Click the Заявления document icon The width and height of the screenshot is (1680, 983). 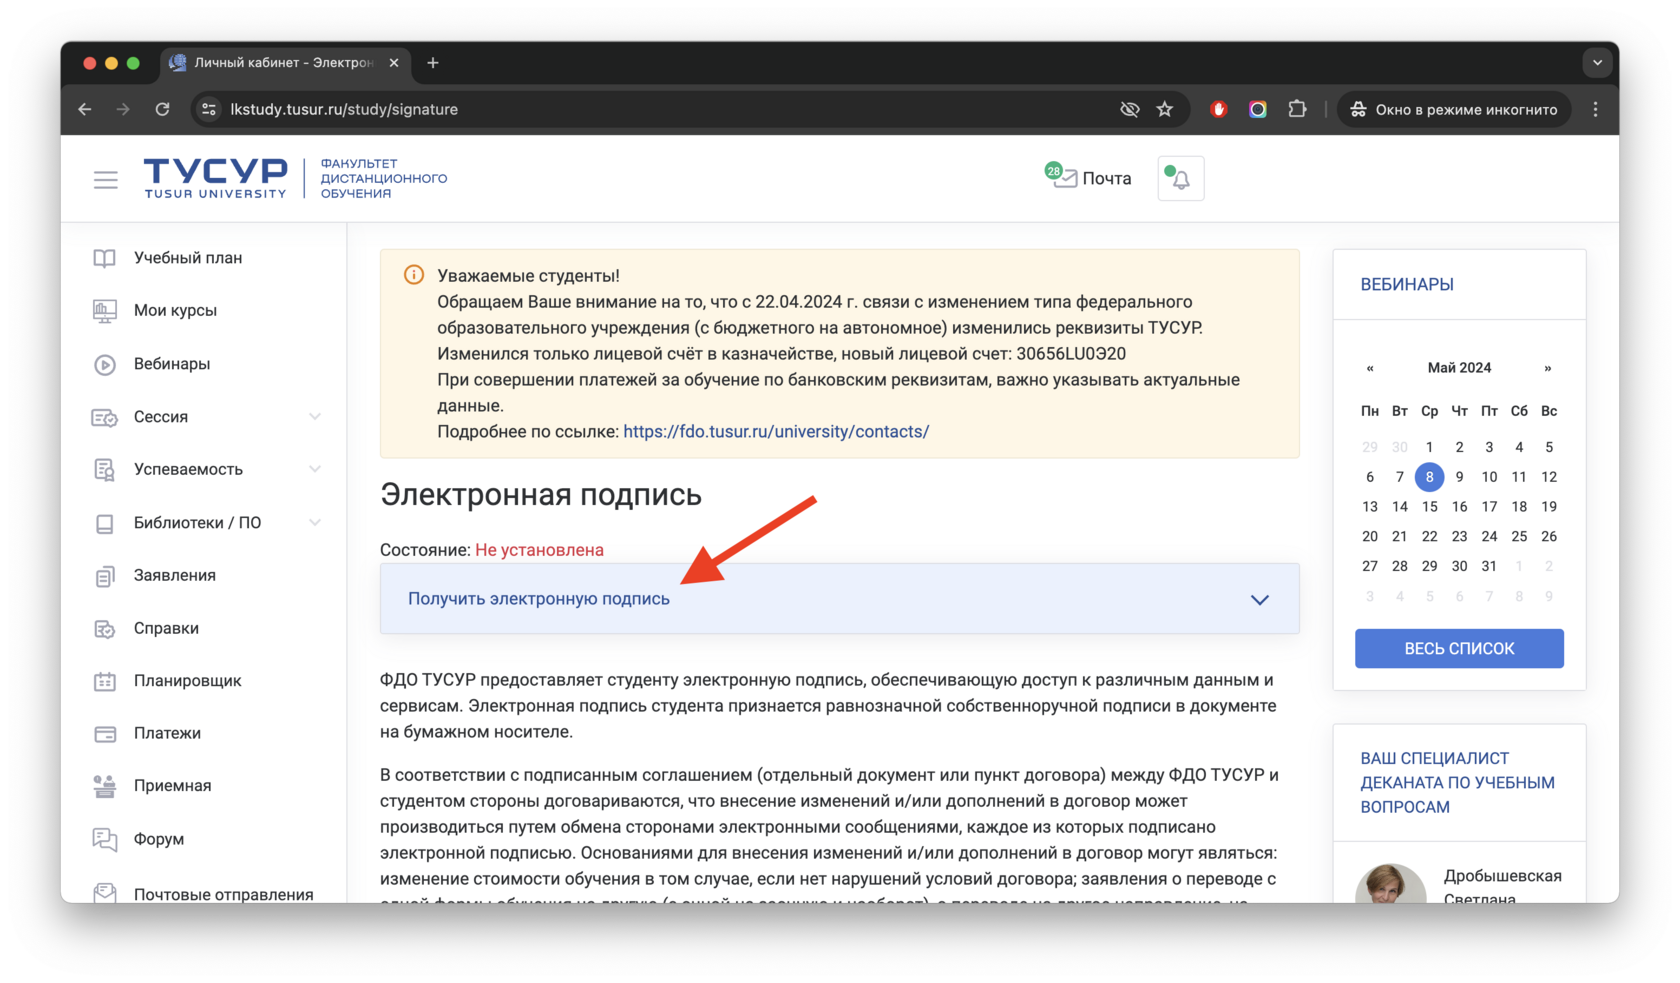coord(105,576)
